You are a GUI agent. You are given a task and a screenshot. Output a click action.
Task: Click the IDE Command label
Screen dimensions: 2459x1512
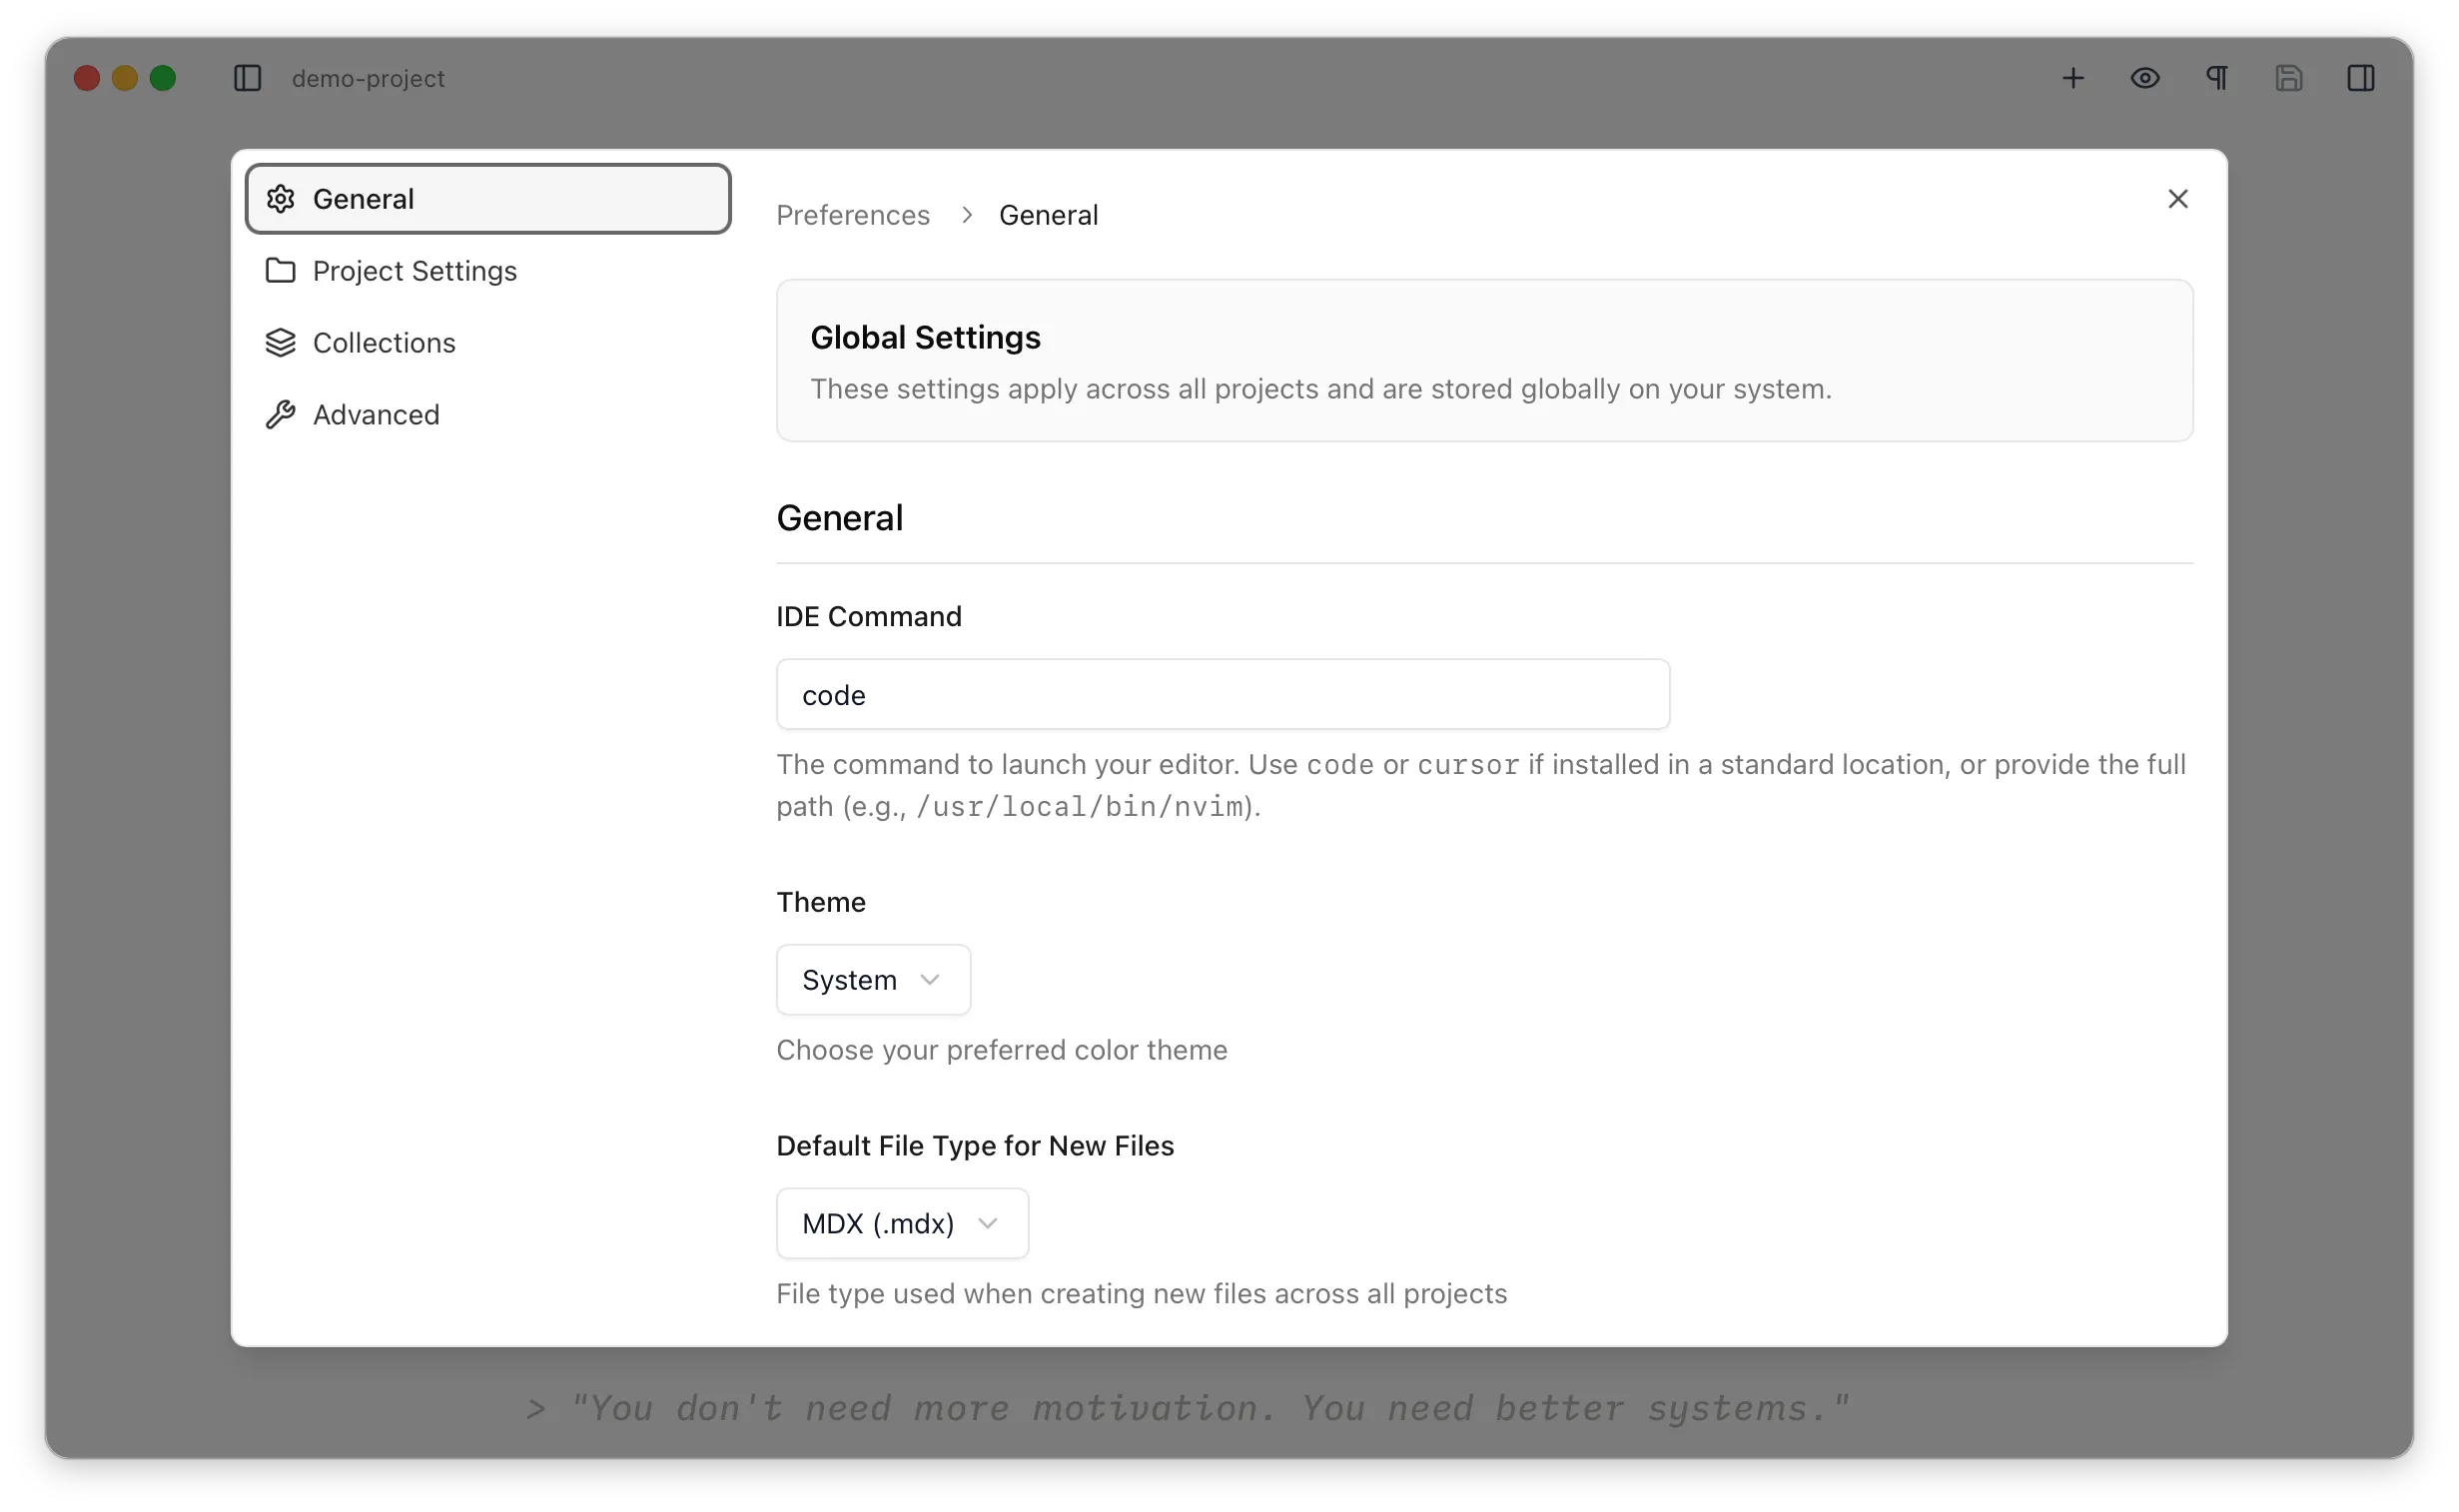(x=869, y=616)
